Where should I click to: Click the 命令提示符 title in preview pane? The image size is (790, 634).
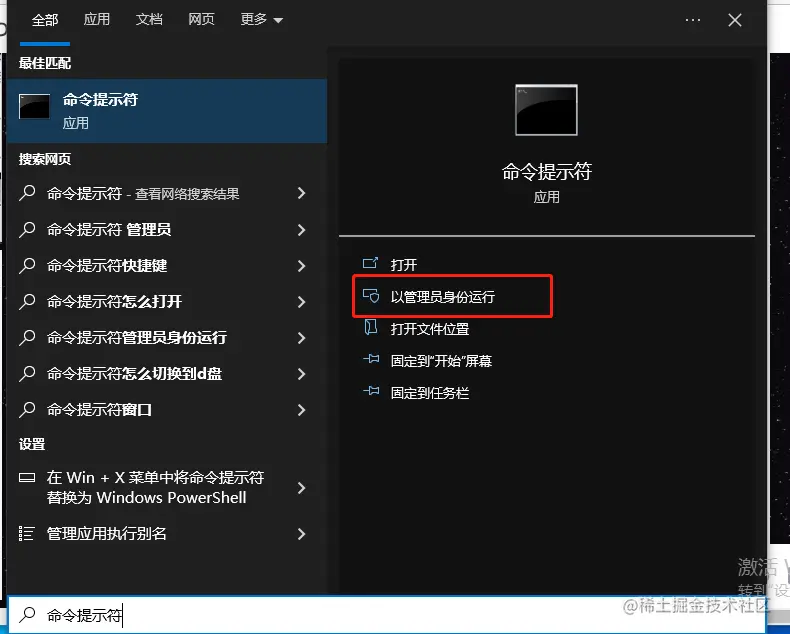[x=547, y=172]
